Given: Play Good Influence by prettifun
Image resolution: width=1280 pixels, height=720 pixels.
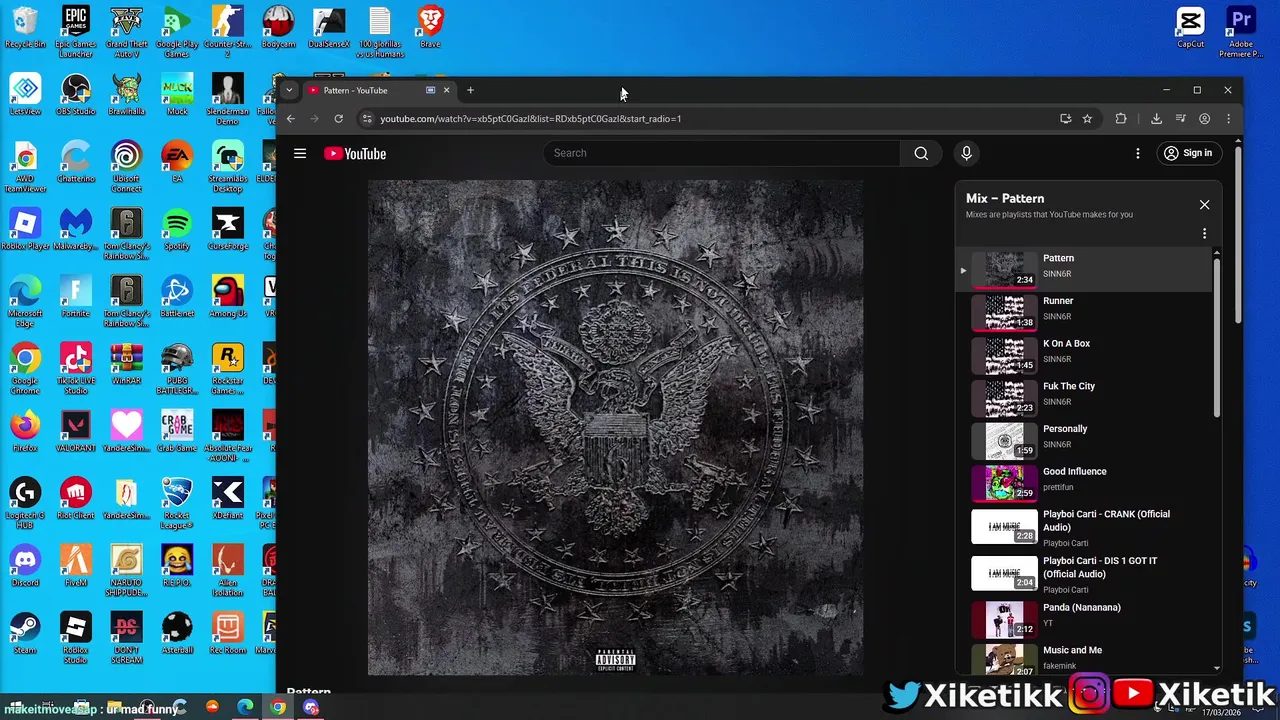Looking at the screenshot, I should coord(1085,482).
